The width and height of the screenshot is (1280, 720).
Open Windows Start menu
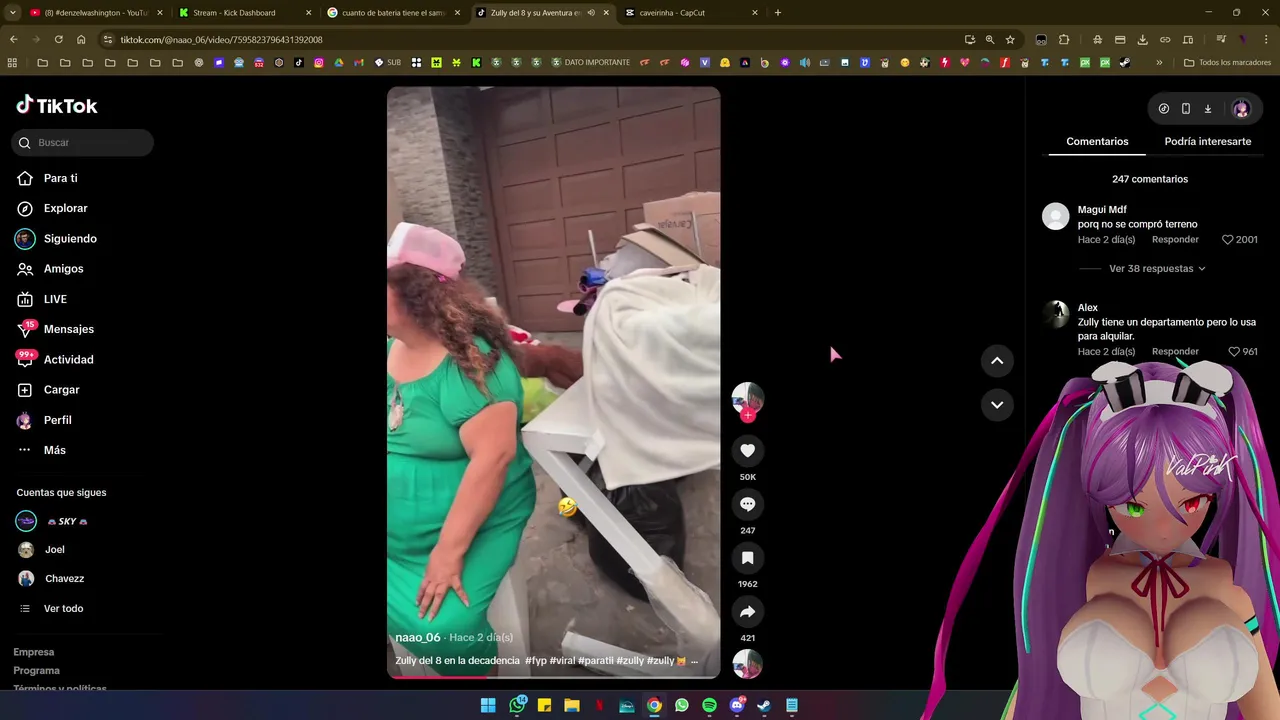tap(488, 706)
